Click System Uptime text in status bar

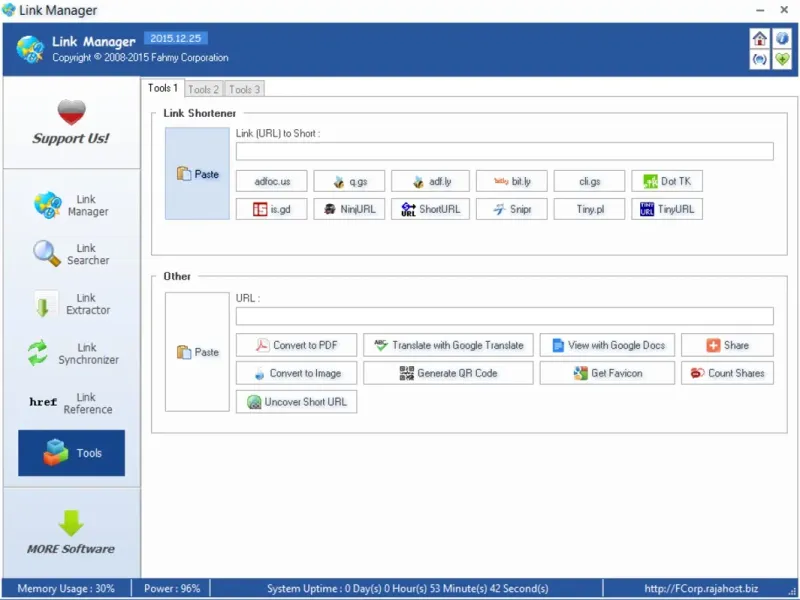[x=408, y=588]
